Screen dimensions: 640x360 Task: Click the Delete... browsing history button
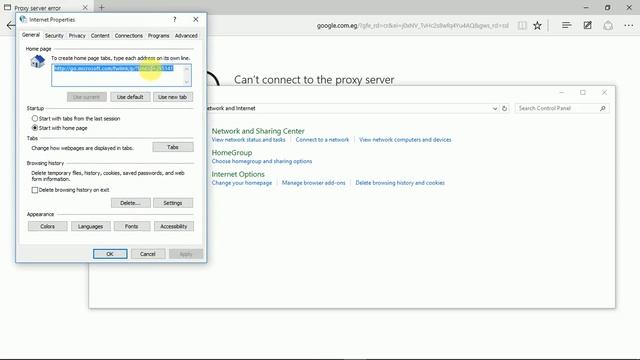pyautogui.click(x=130, y=203)
